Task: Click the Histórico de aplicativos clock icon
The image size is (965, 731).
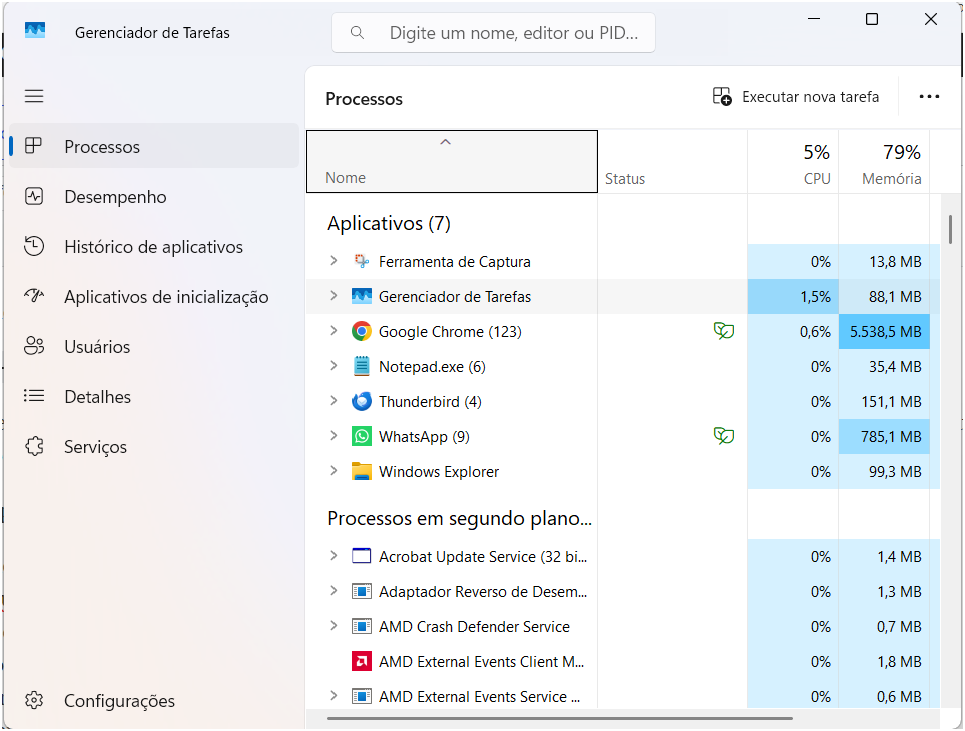Action: pyautogui.click(x=34, y=246)
